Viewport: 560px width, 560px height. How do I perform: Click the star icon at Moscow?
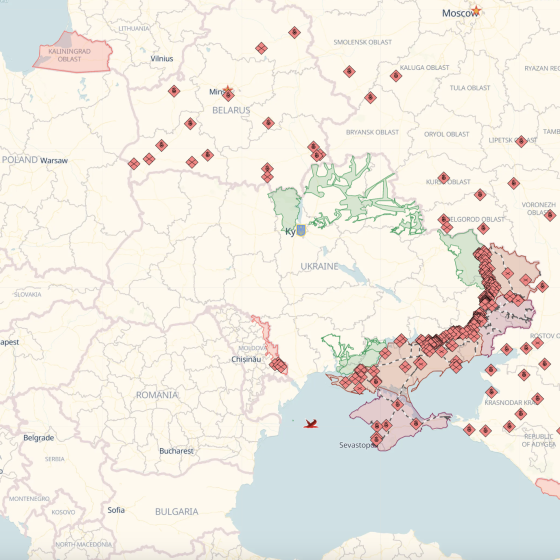coord(476,11)
